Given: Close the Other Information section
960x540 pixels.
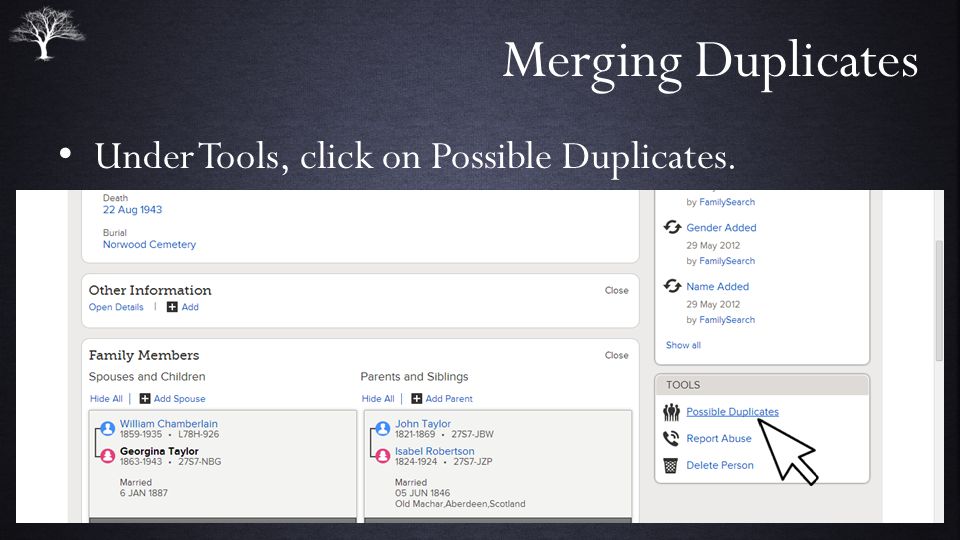Looking at the screenshot, I should (617, 290).
